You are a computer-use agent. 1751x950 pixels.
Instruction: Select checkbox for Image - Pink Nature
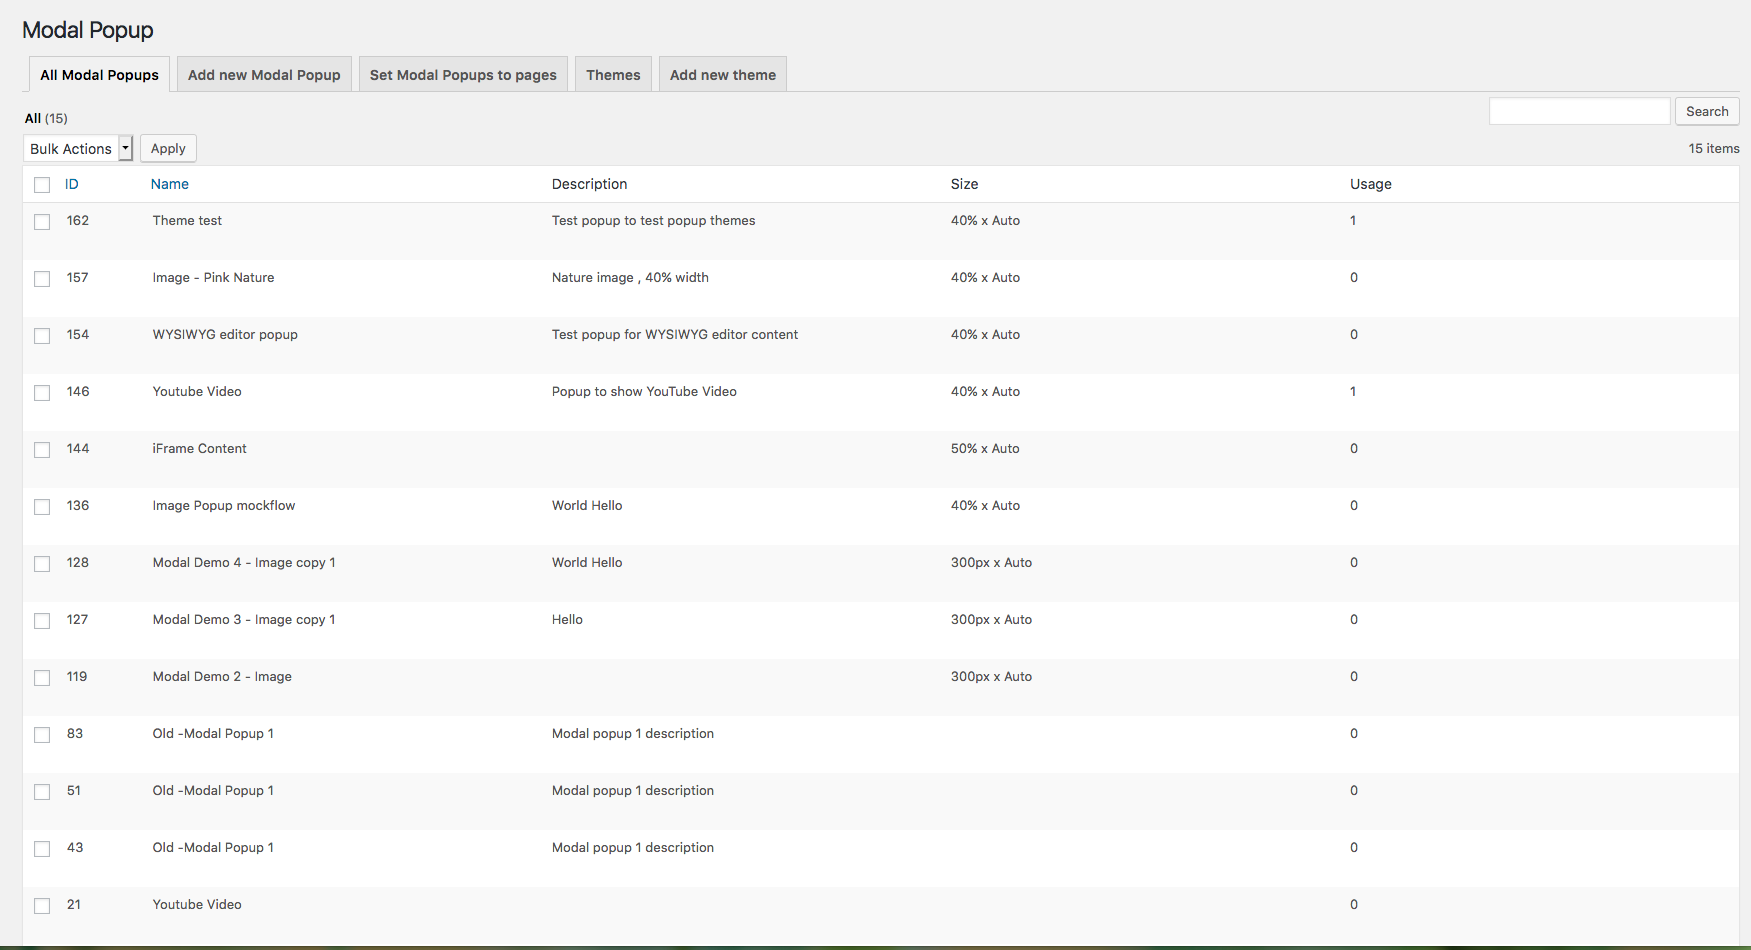(42, 279)
